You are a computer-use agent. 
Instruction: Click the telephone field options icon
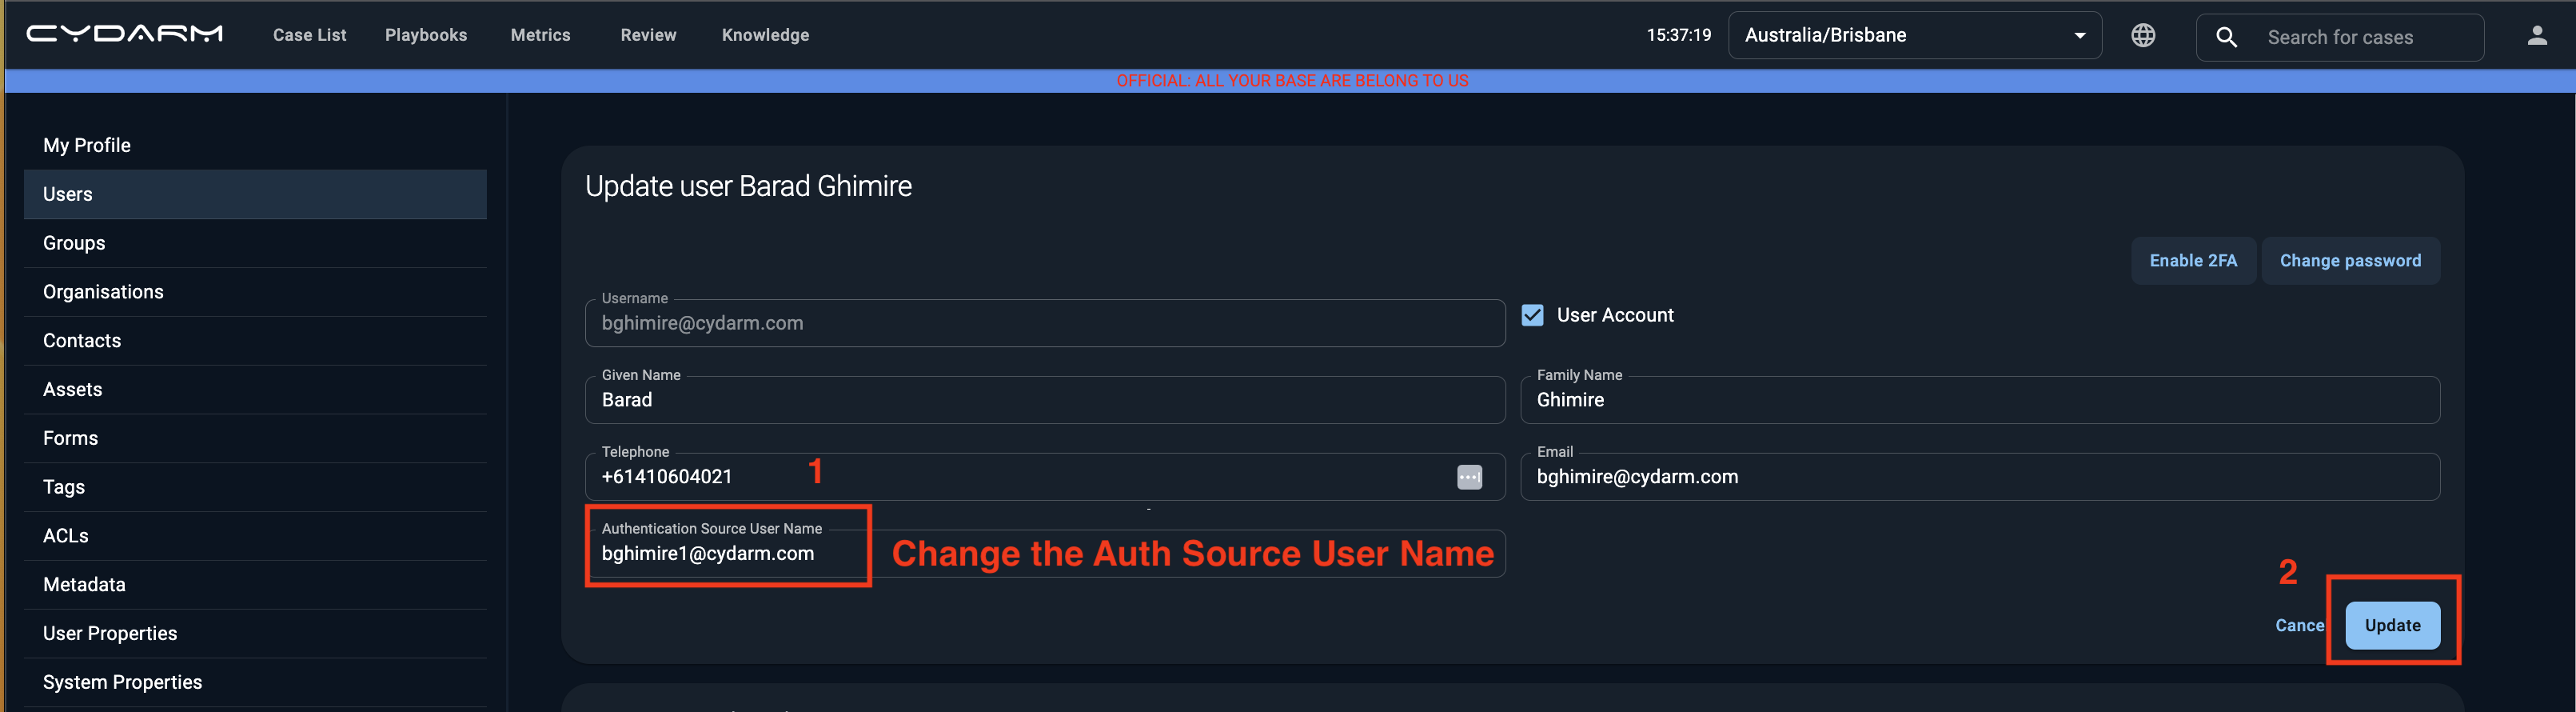(1469, 477)
